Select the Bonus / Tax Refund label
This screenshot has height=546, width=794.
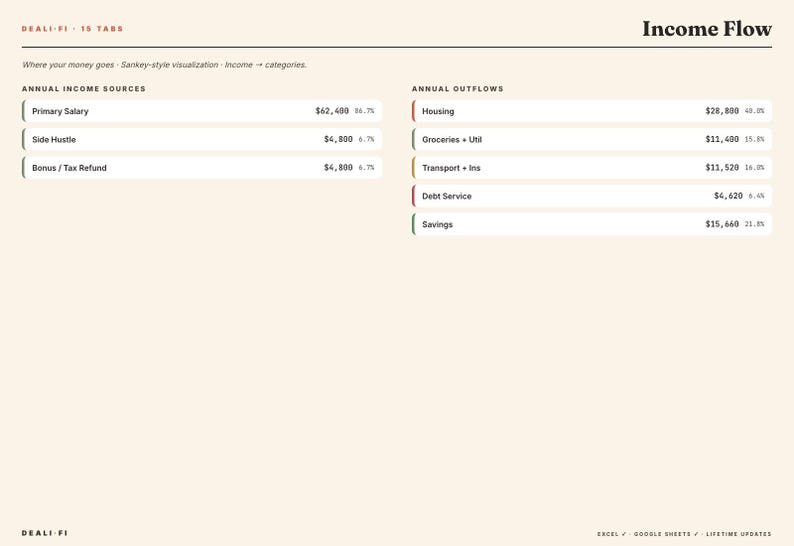click(x=69, y=168)
